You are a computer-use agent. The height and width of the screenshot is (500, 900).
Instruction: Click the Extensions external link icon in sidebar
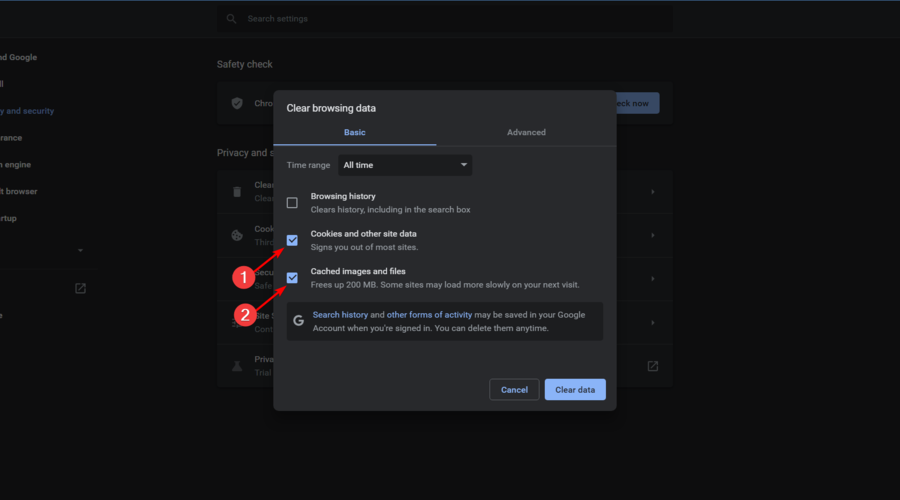pyautogui.click(x=80, y=288)
